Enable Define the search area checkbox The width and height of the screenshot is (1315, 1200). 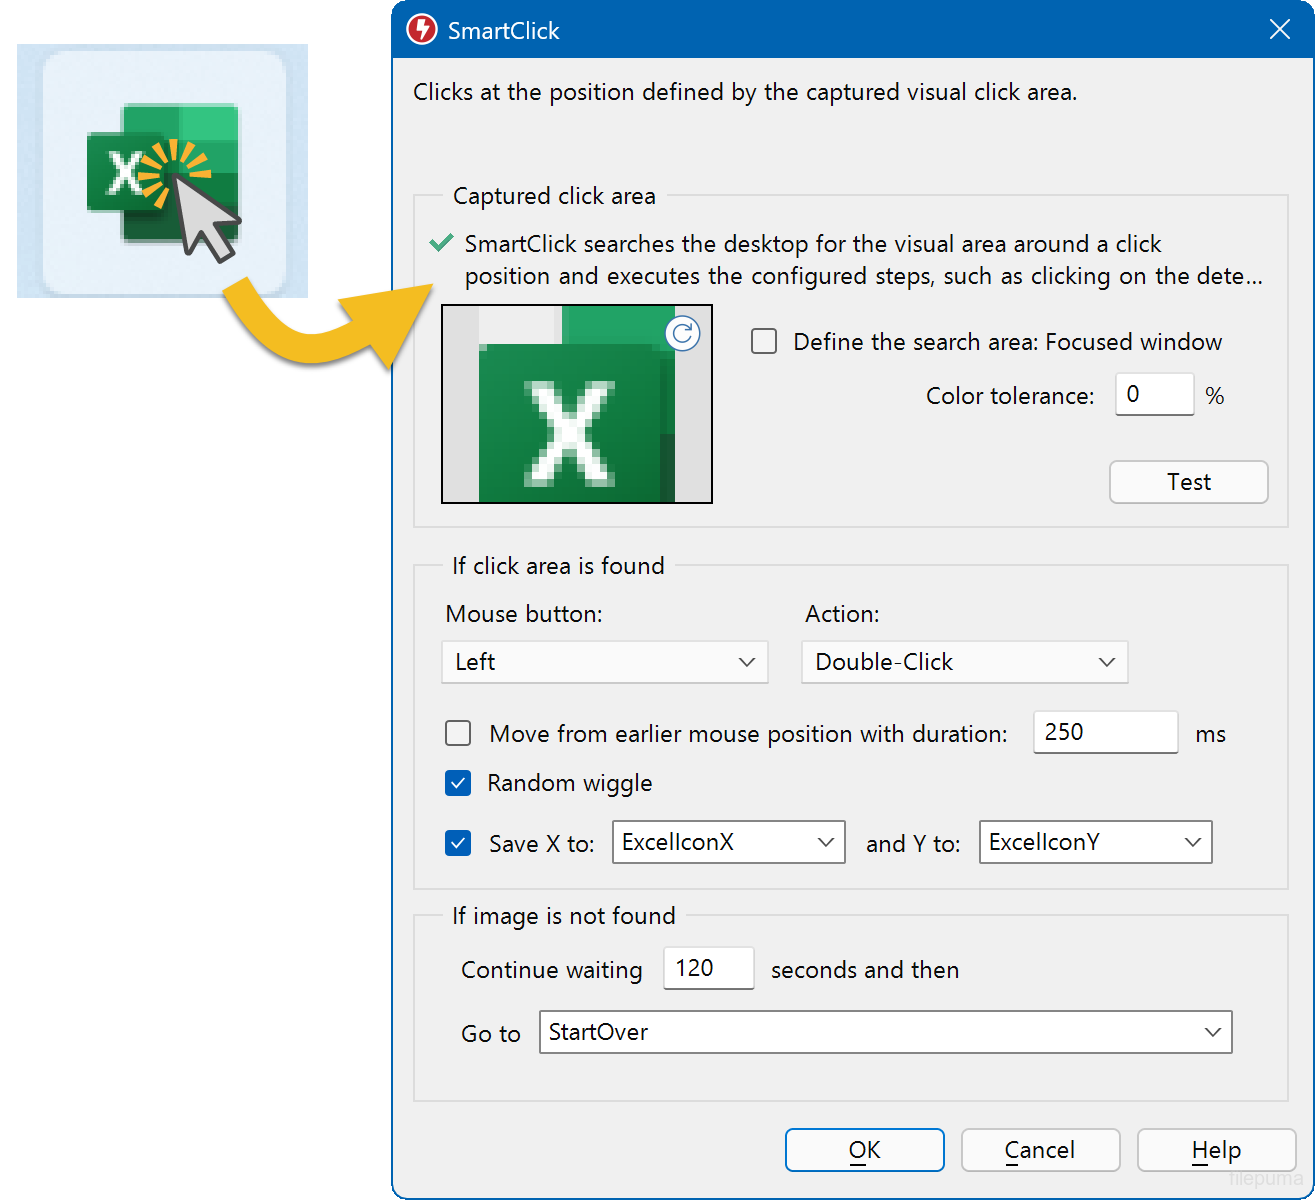click(x=764, y=342)
